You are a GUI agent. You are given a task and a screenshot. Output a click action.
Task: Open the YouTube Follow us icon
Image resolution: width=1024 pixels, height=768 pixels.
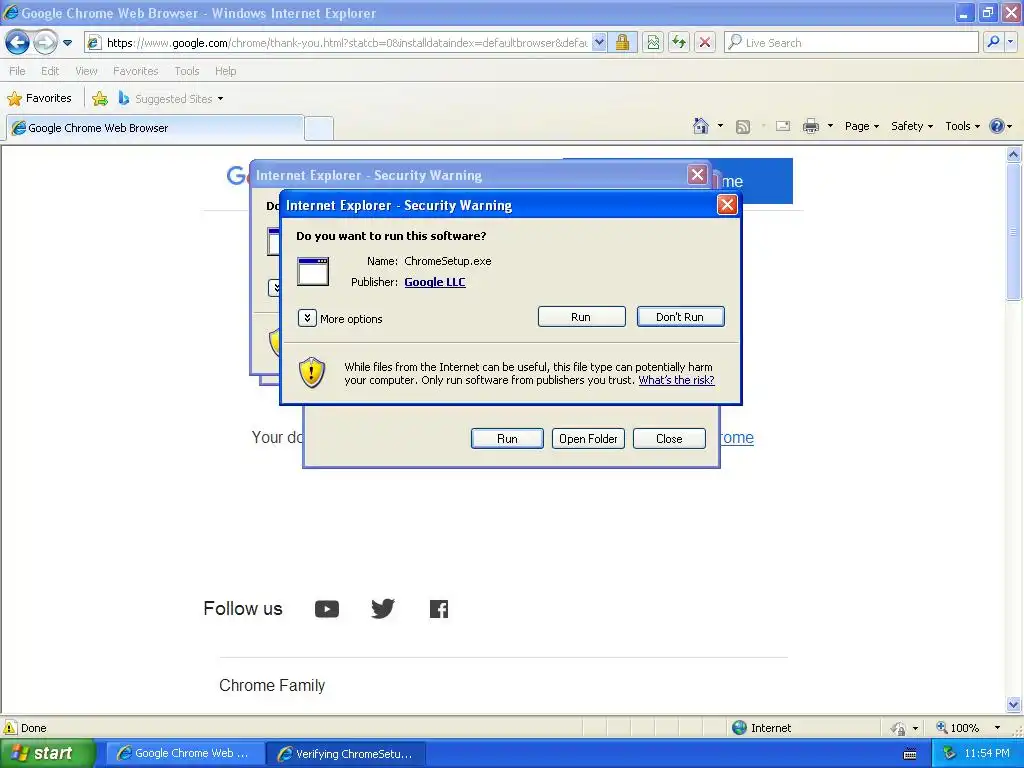[x=327, y=609]
